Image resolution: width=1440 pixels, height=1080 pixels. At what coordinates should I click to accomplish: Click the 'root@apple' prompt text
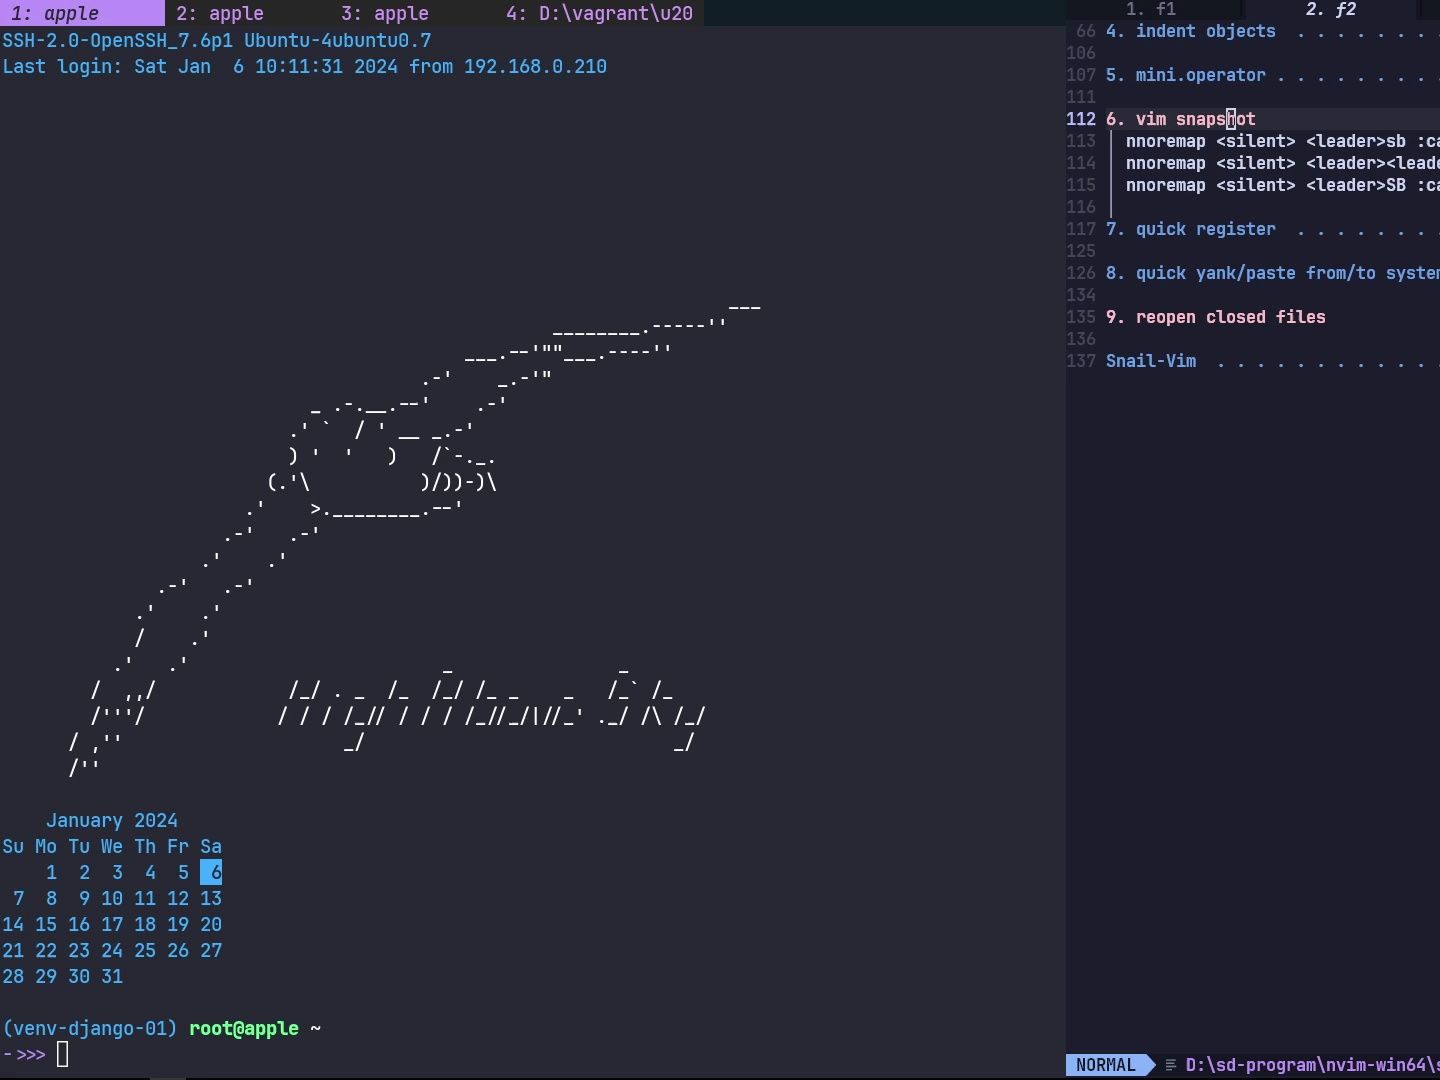[244, 1028]
